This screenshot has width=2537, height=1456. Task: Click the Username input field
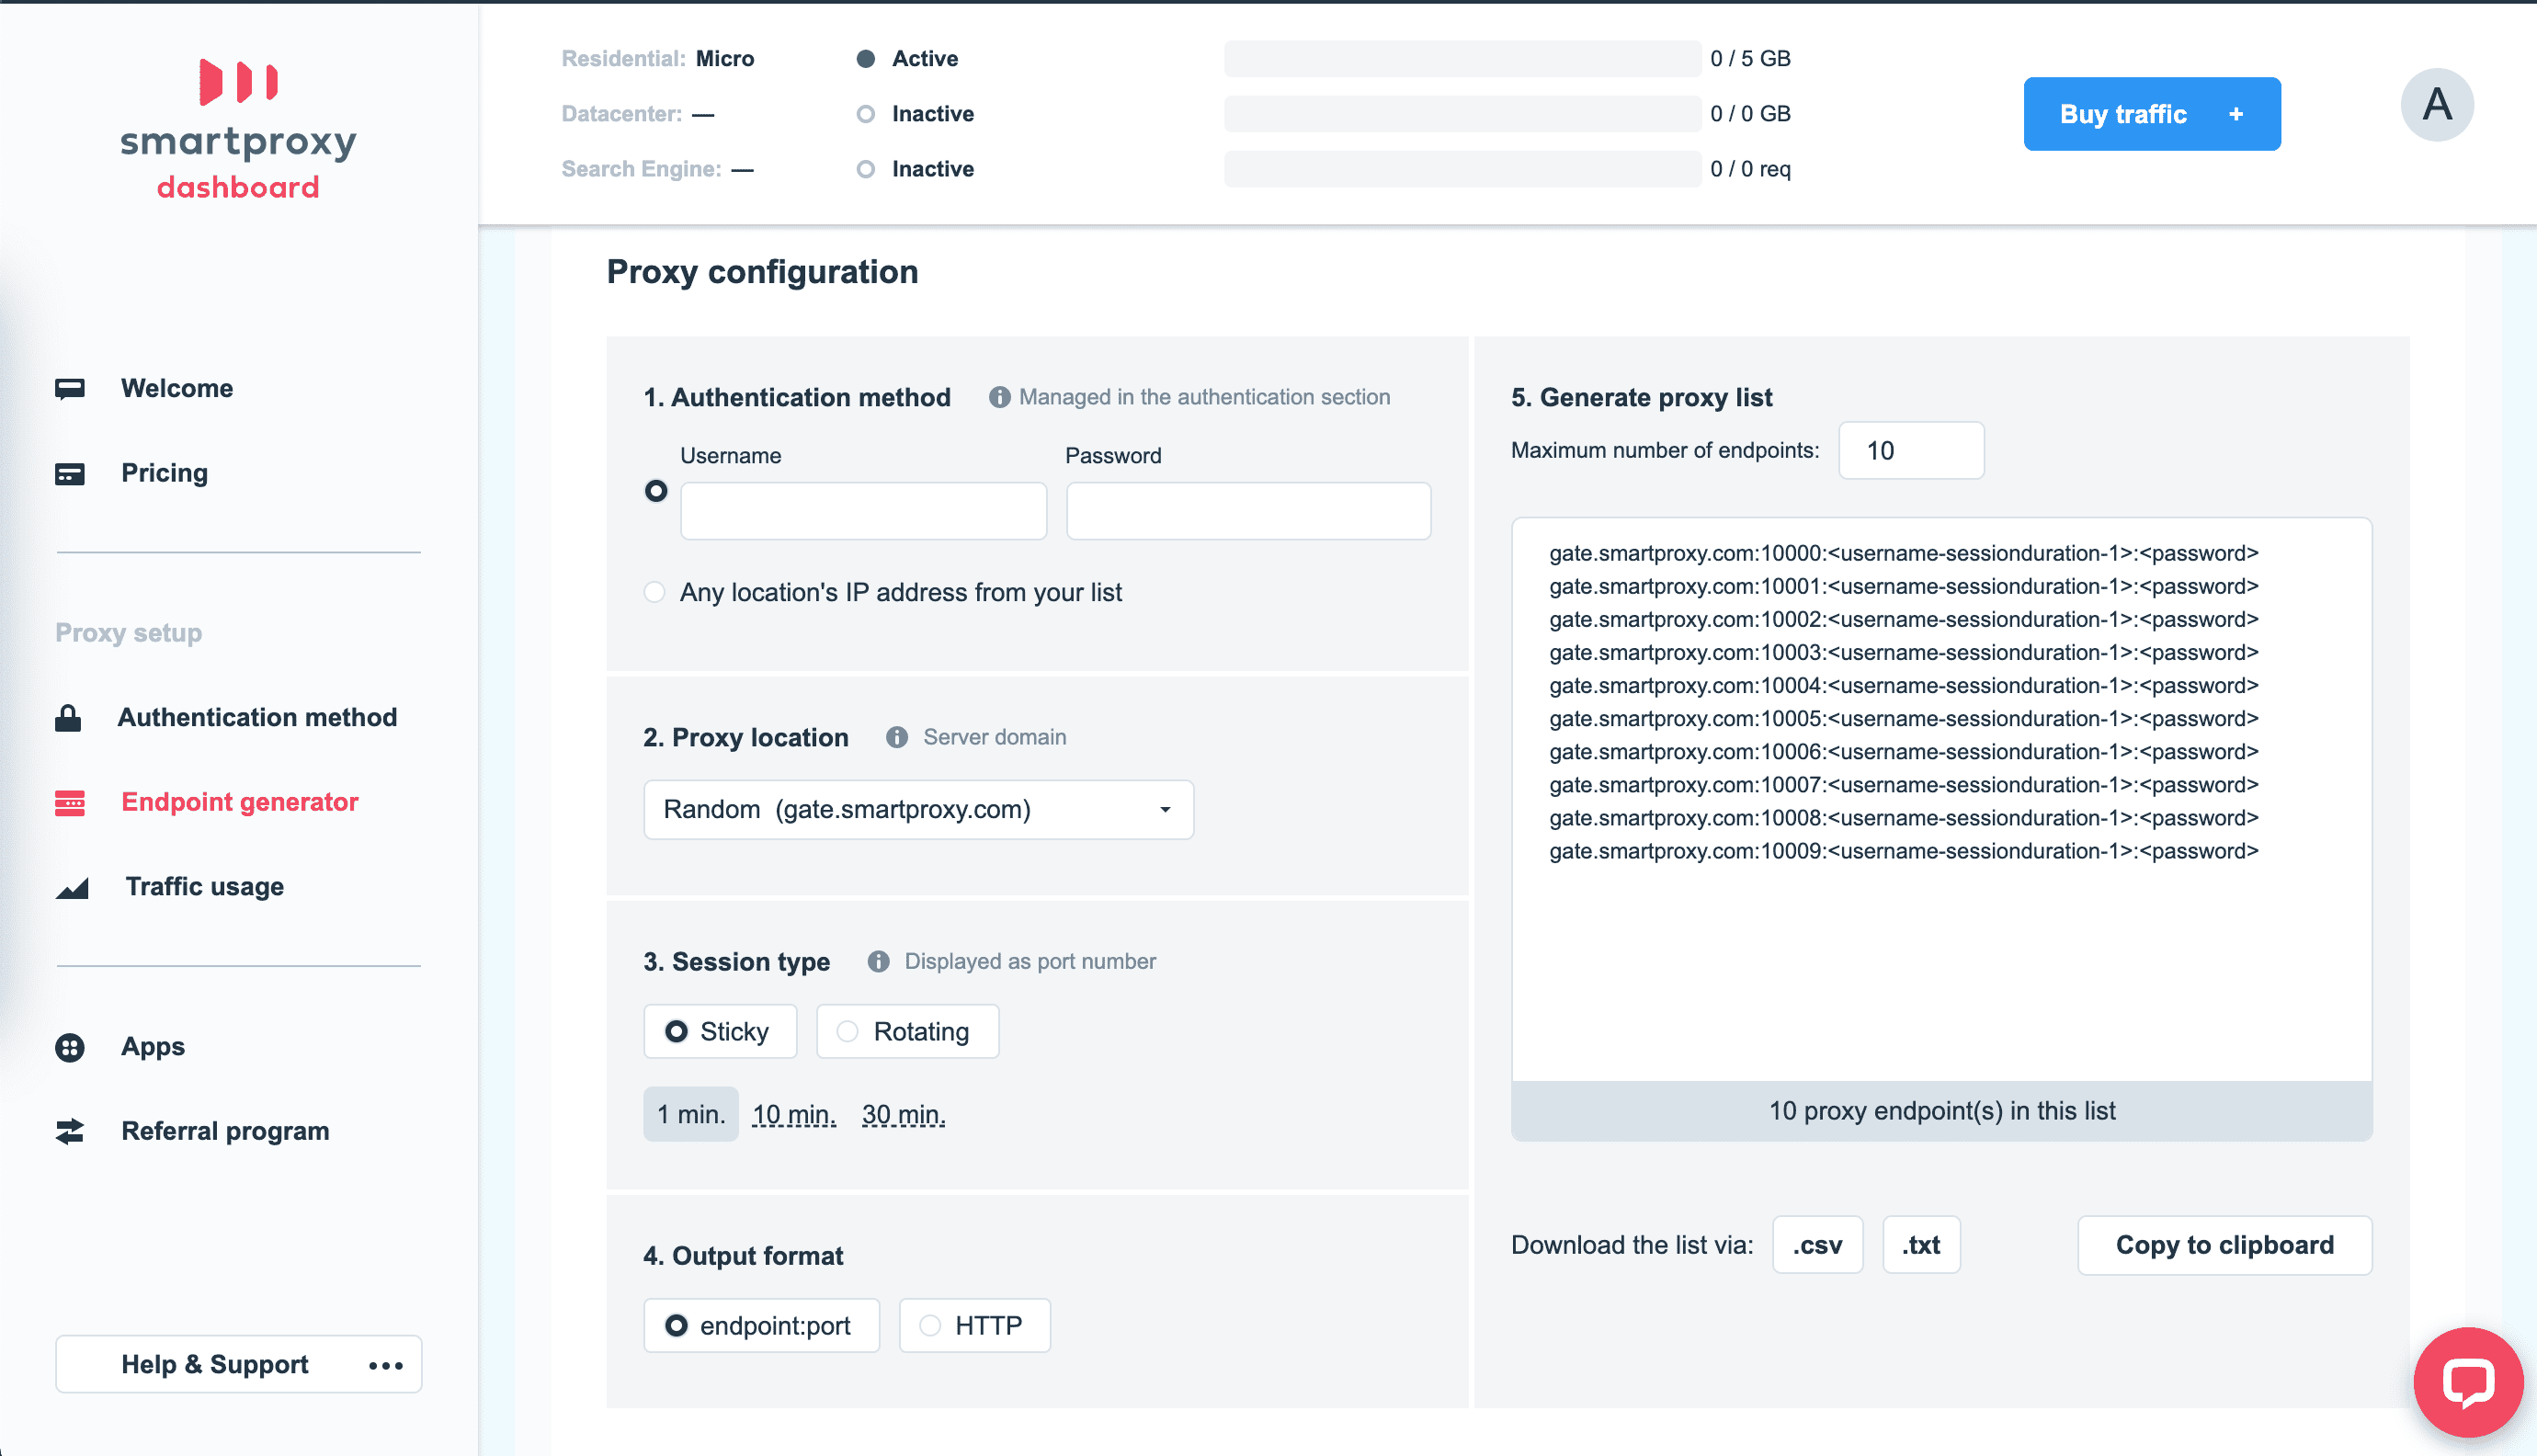pyautogui.click(x=863, y=511)
